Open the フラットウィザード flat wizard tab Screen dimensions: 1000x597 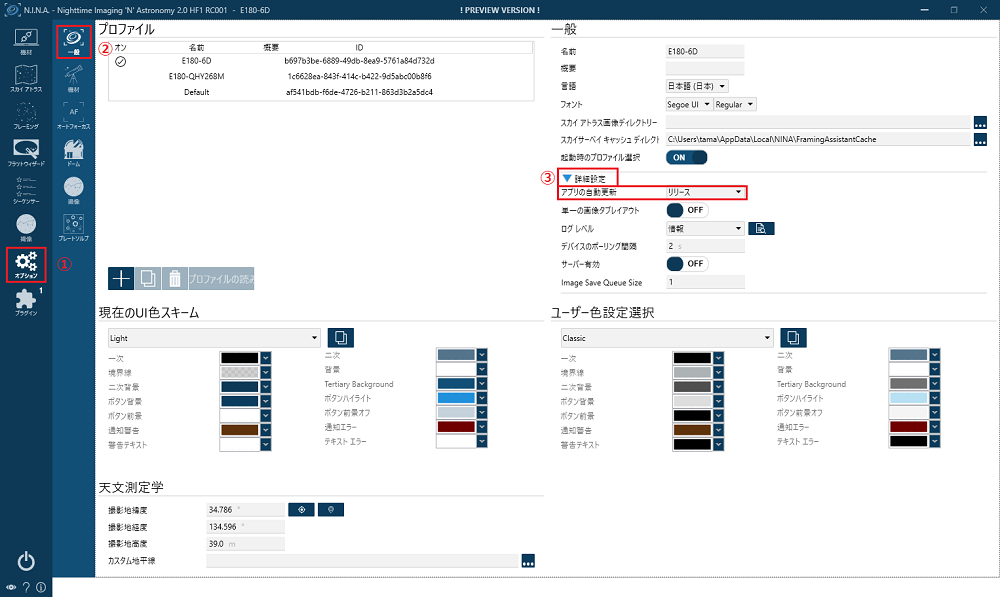pyautogui.click(x=26, y=153)
